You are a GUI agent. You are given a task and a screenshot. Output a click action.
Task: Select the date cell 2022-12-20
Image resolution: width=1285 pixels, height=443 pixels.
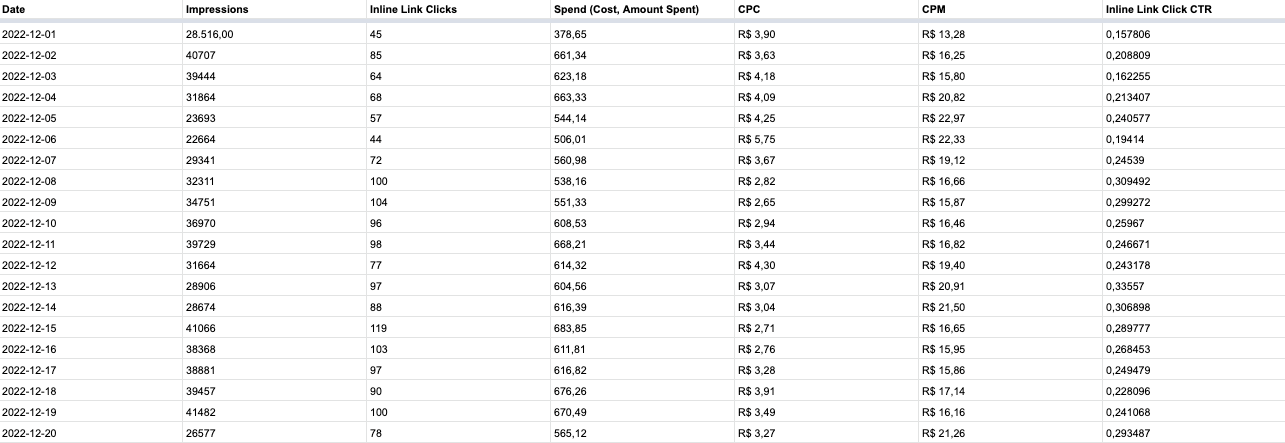[29, 432]
